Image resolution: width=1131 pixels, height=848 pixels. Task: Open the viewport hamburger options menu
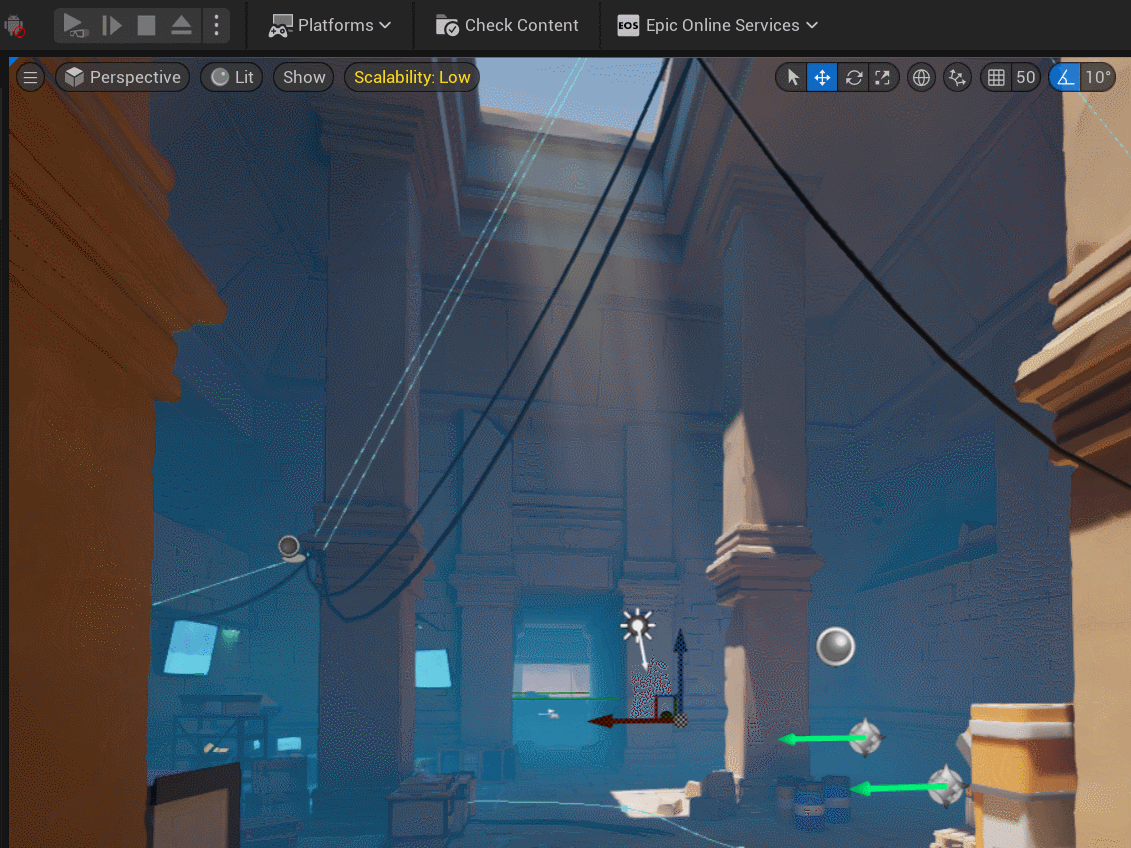(31, 78)
